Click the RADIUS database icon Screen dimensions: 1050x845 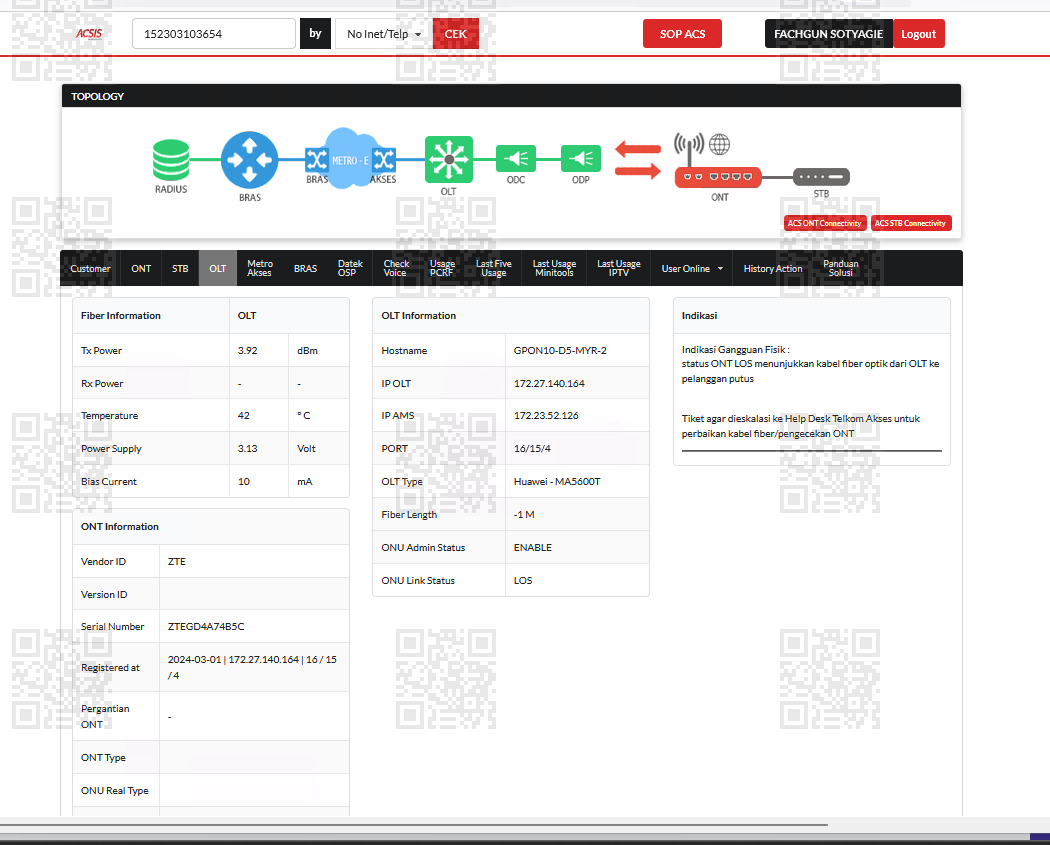point(171,160)
